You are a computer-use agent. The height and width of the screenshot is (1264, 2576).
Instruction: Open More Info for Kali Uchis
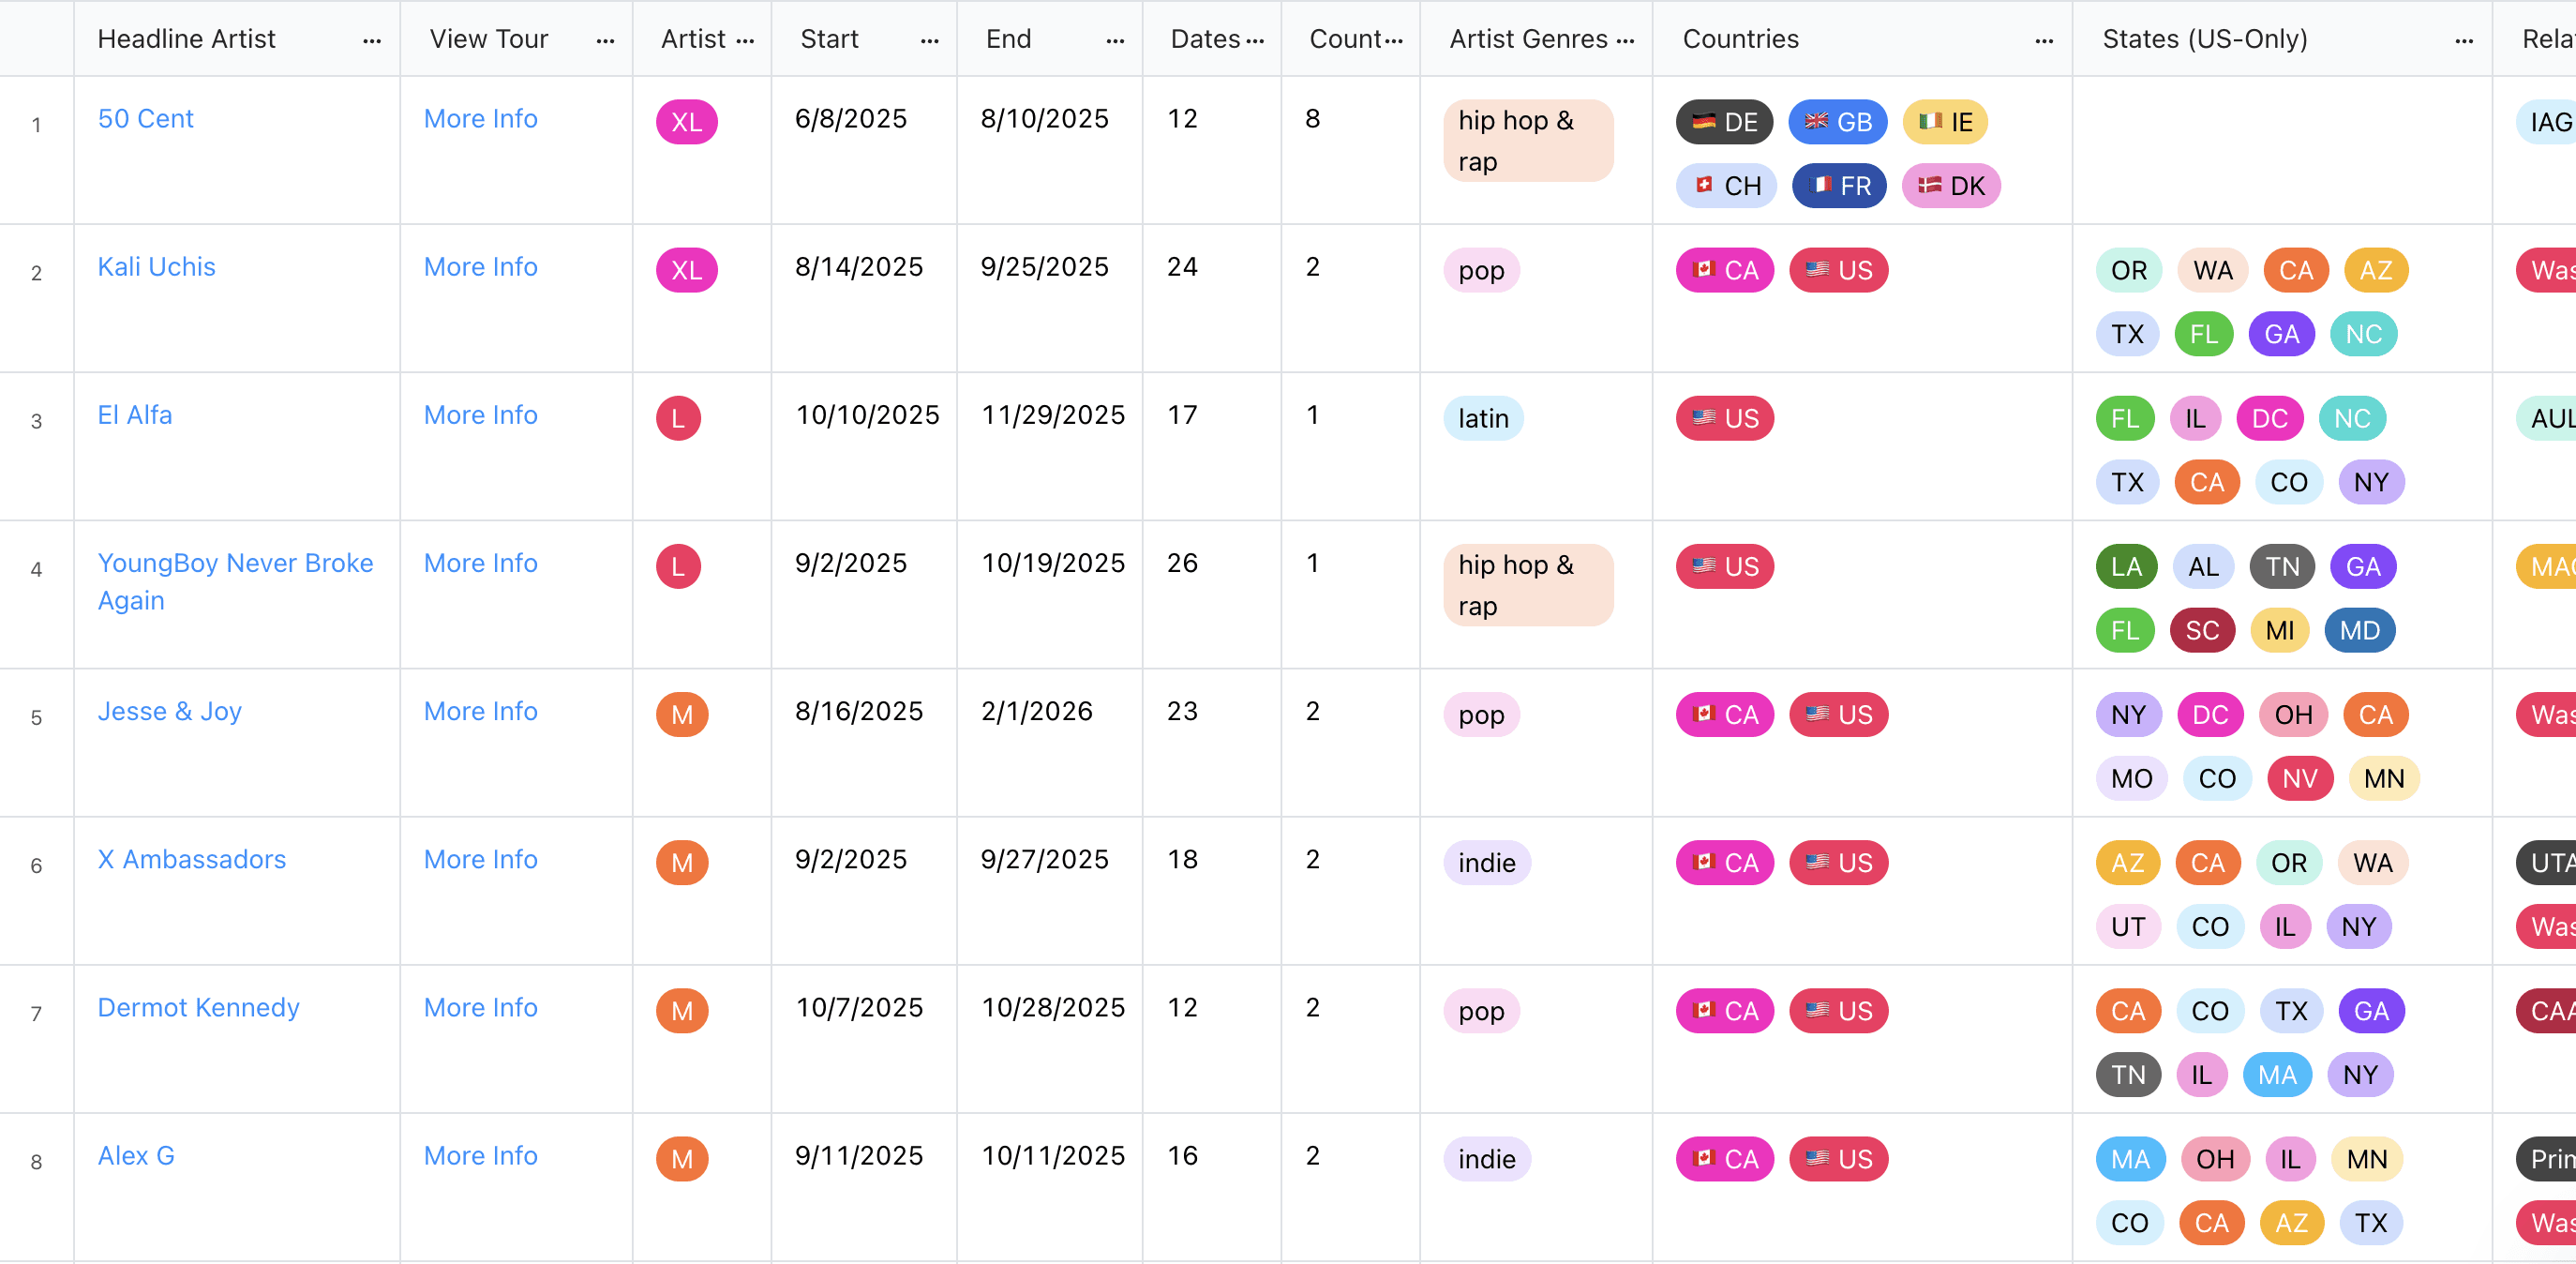(480, 267)
